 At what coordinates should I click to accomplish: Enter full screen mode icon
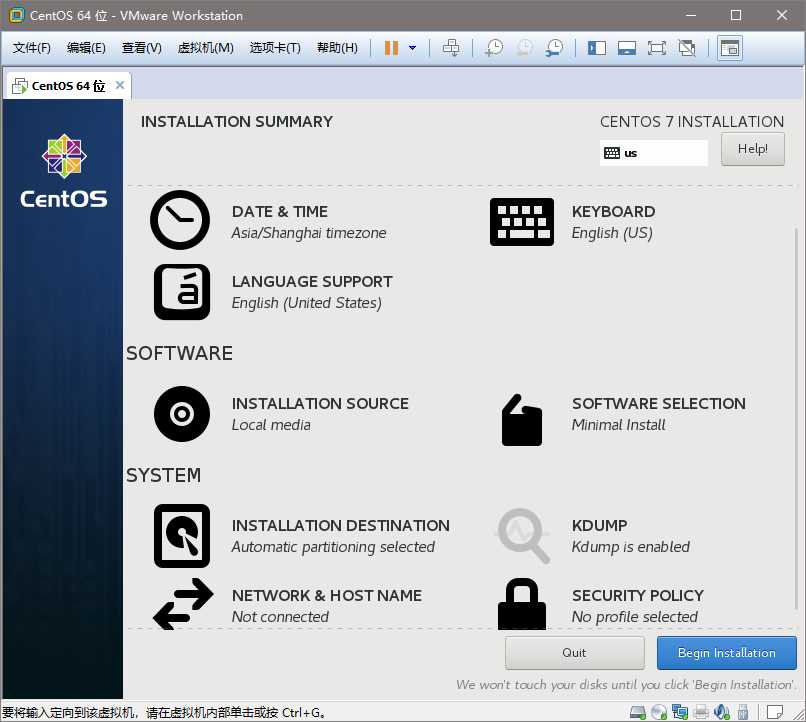pos(657,48)
